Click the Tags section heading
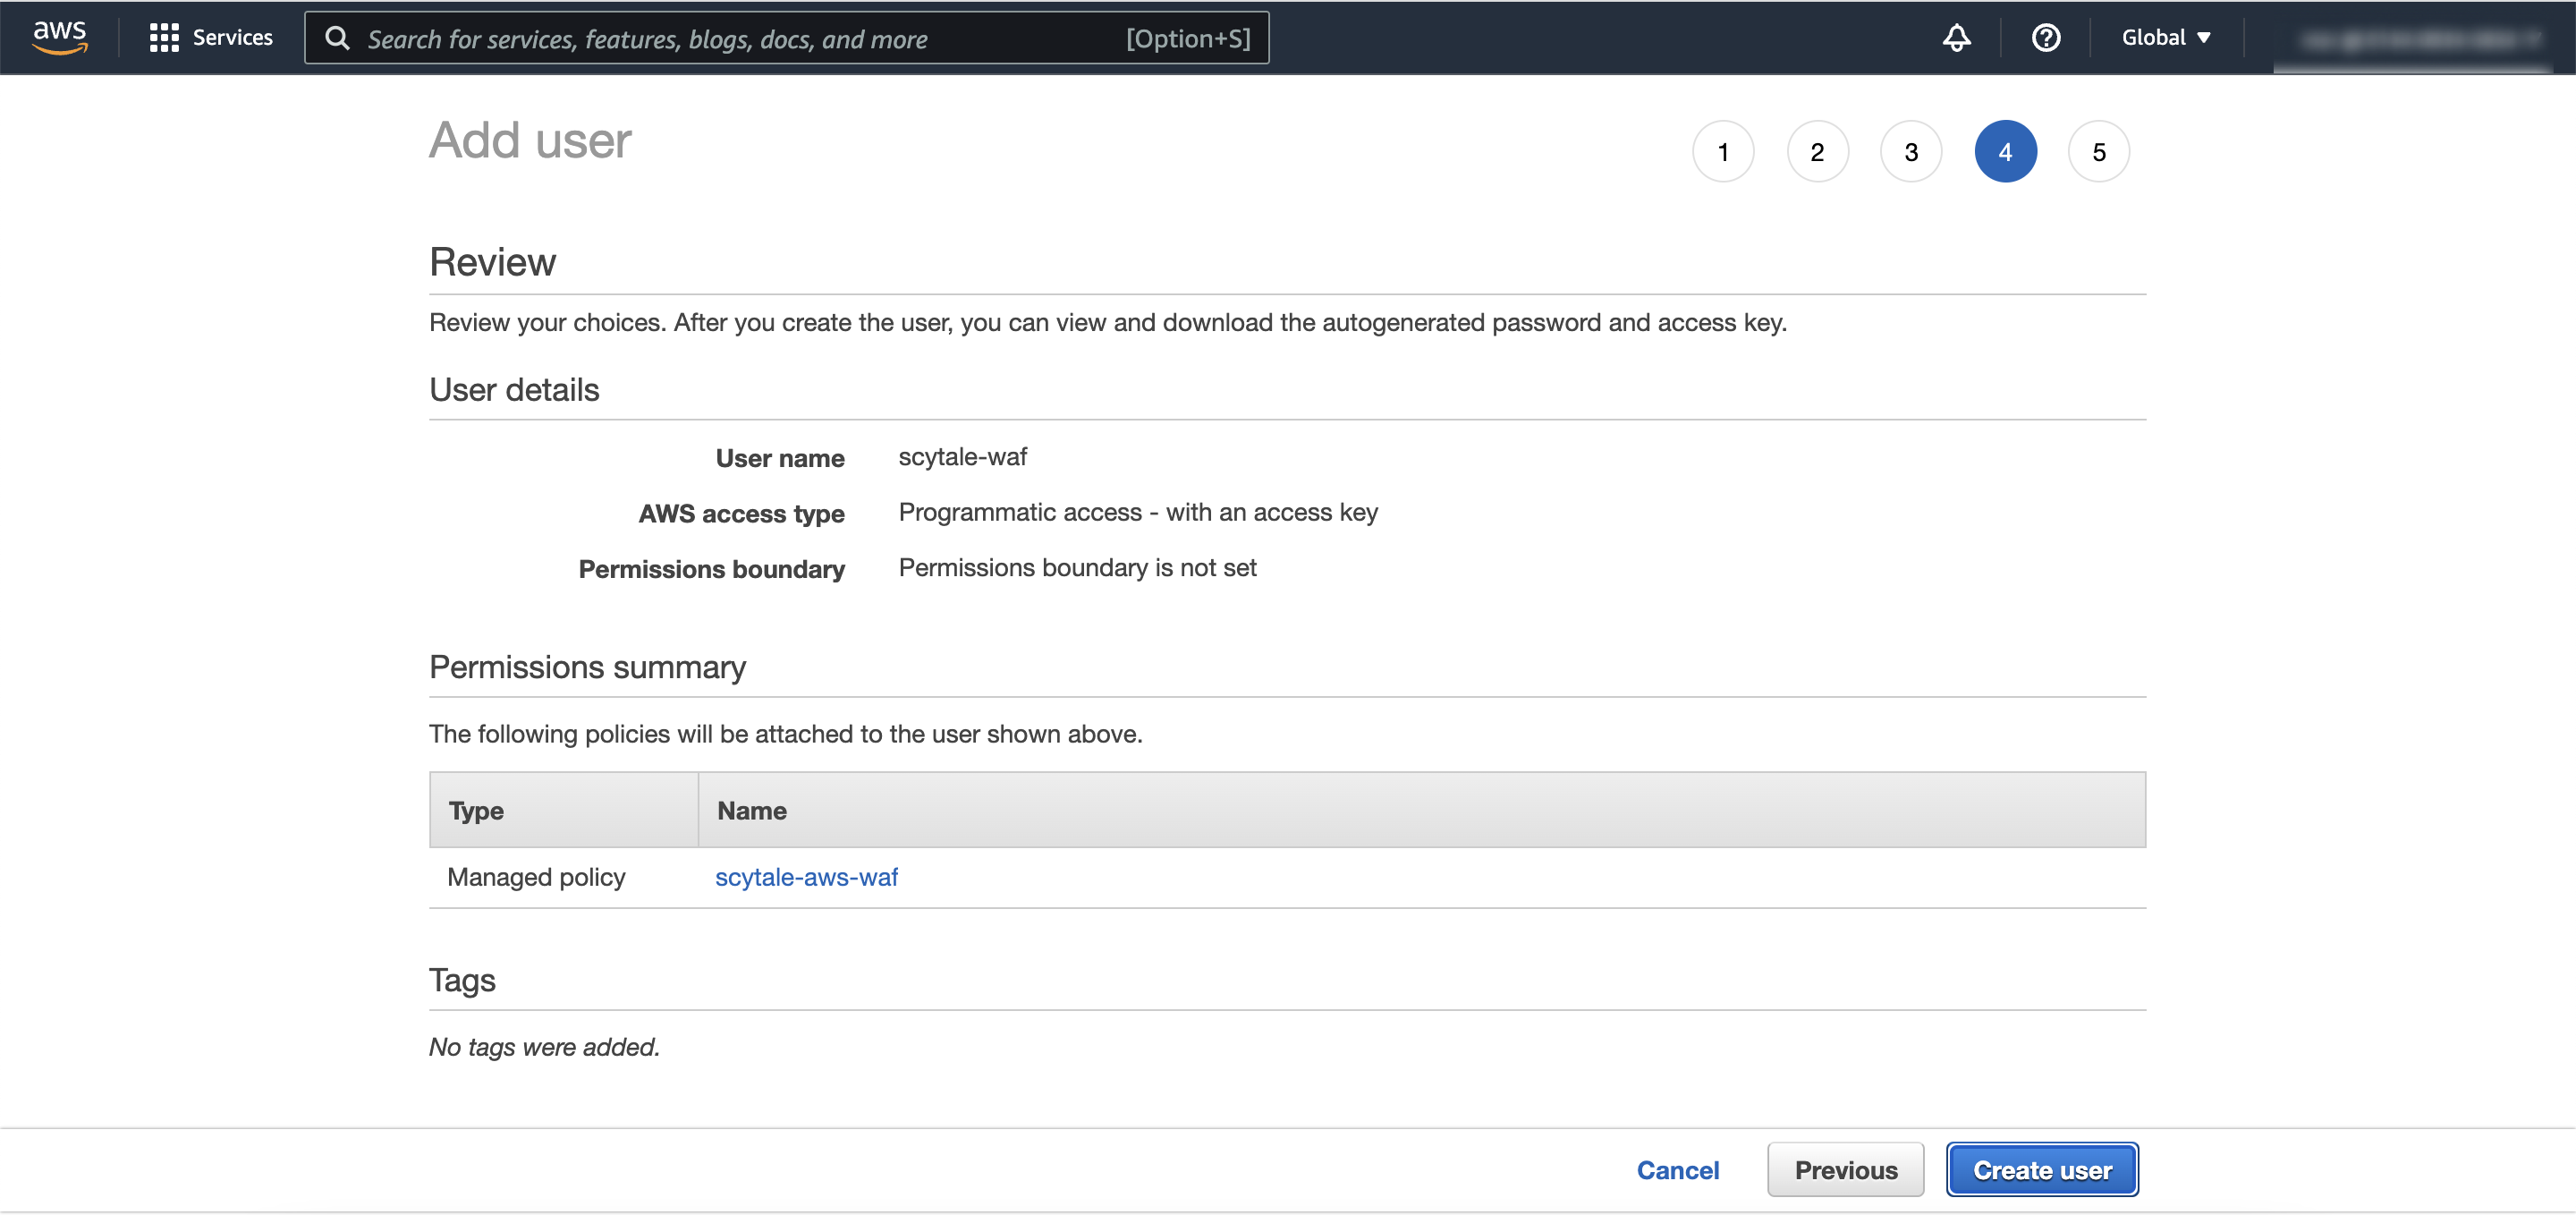 pyautogui.click(x=462, y=980)
